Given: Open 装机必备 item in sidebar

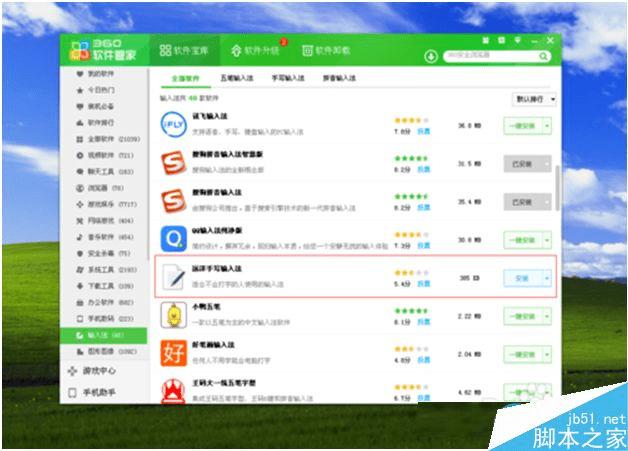Looking at the screenshot, I should coord(95,107).
